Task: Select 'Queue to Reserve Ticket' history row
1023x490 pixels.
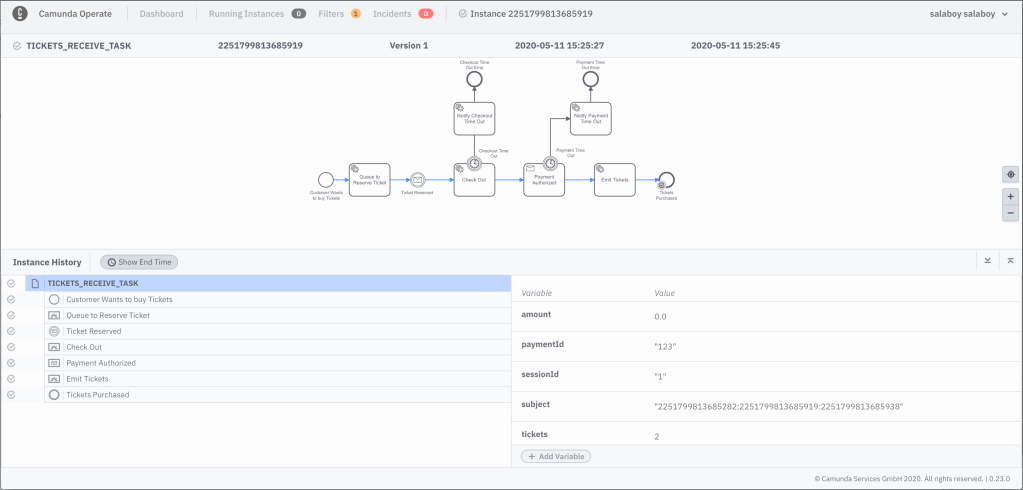Action: pyautogui.click(x=277, y=315)
